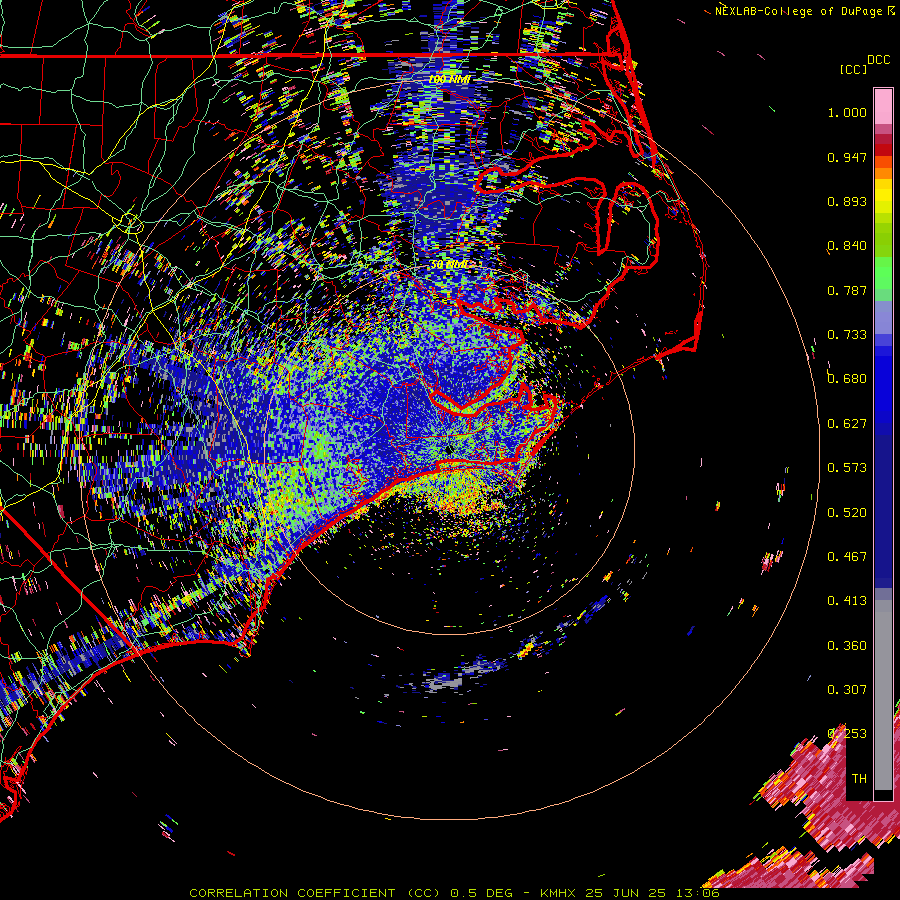Click the 0.307 color scale label
Image resolution: width=900 pixels, height=900 pixels.
tap(847, 690)
